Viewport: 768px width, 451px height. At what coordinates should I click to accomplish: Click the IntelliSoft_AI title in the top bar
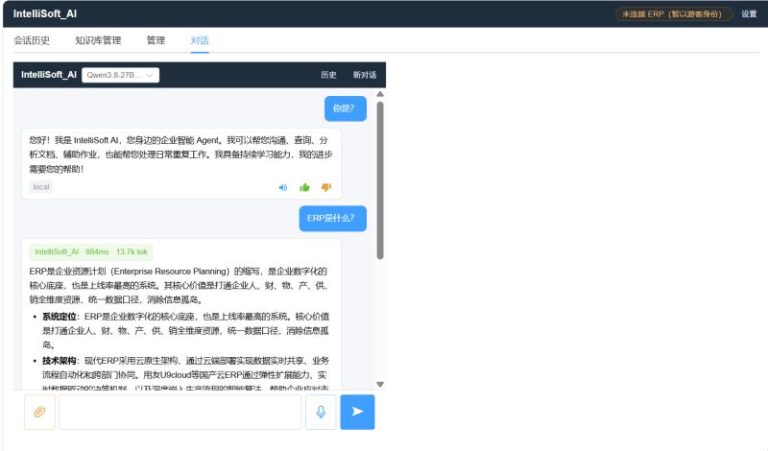pos(45,14)
